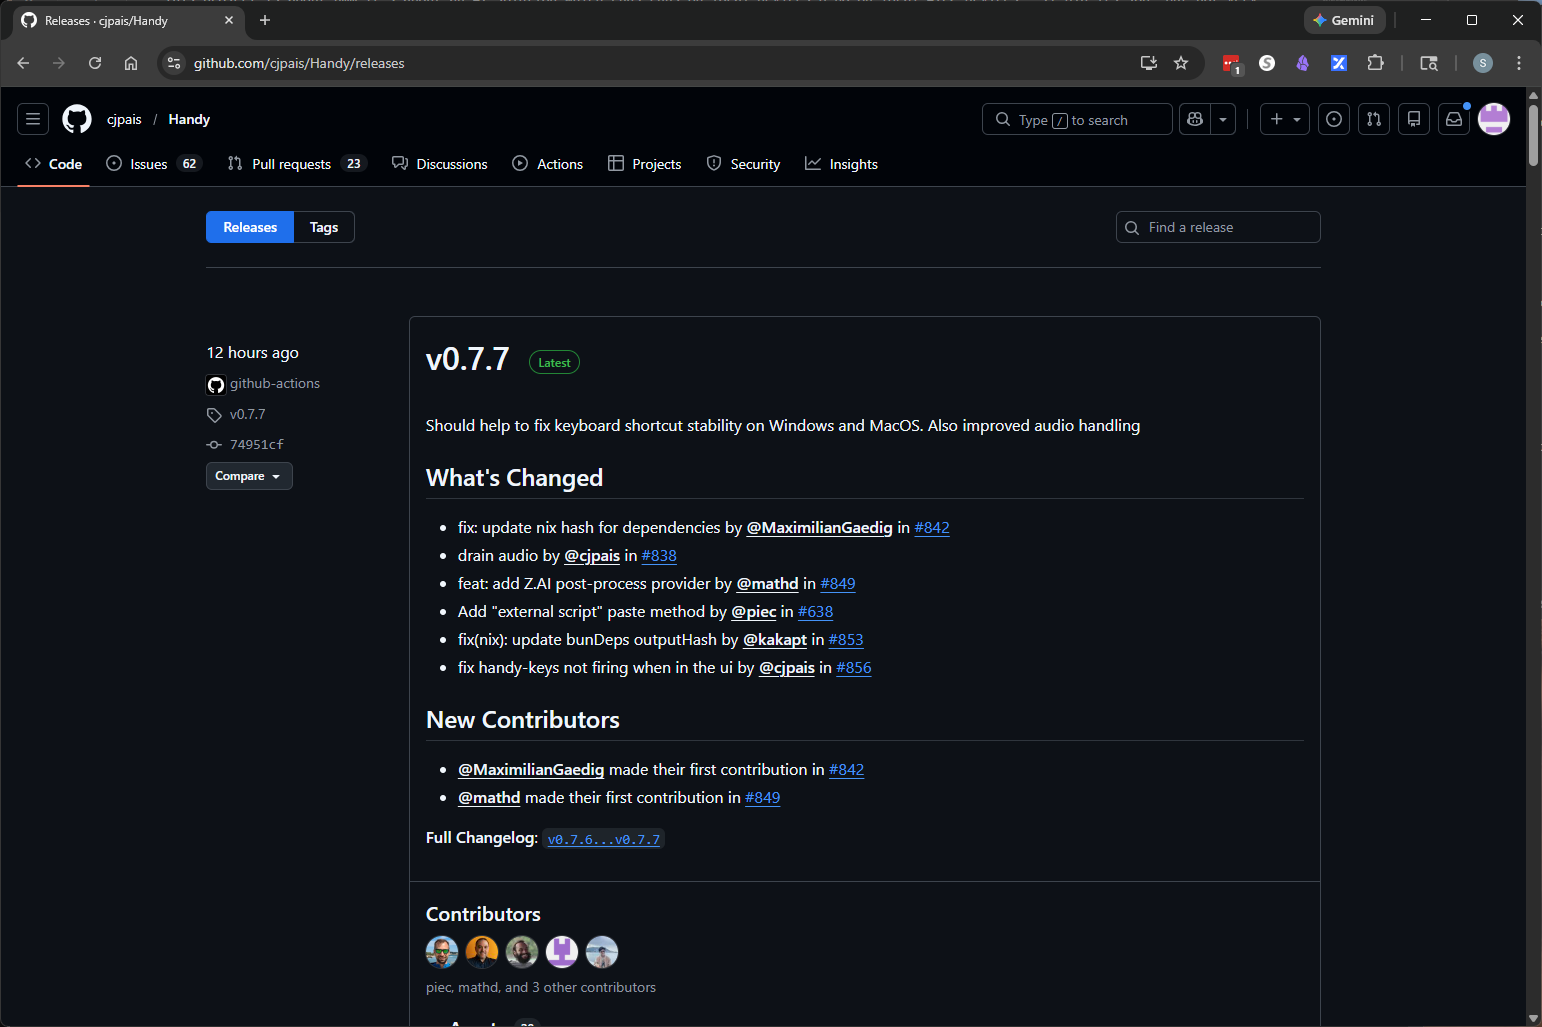This screenshot has height=1027, width=1542.
Task: Open Gemini from the browser toolbar
Action: coord(1344,19)
